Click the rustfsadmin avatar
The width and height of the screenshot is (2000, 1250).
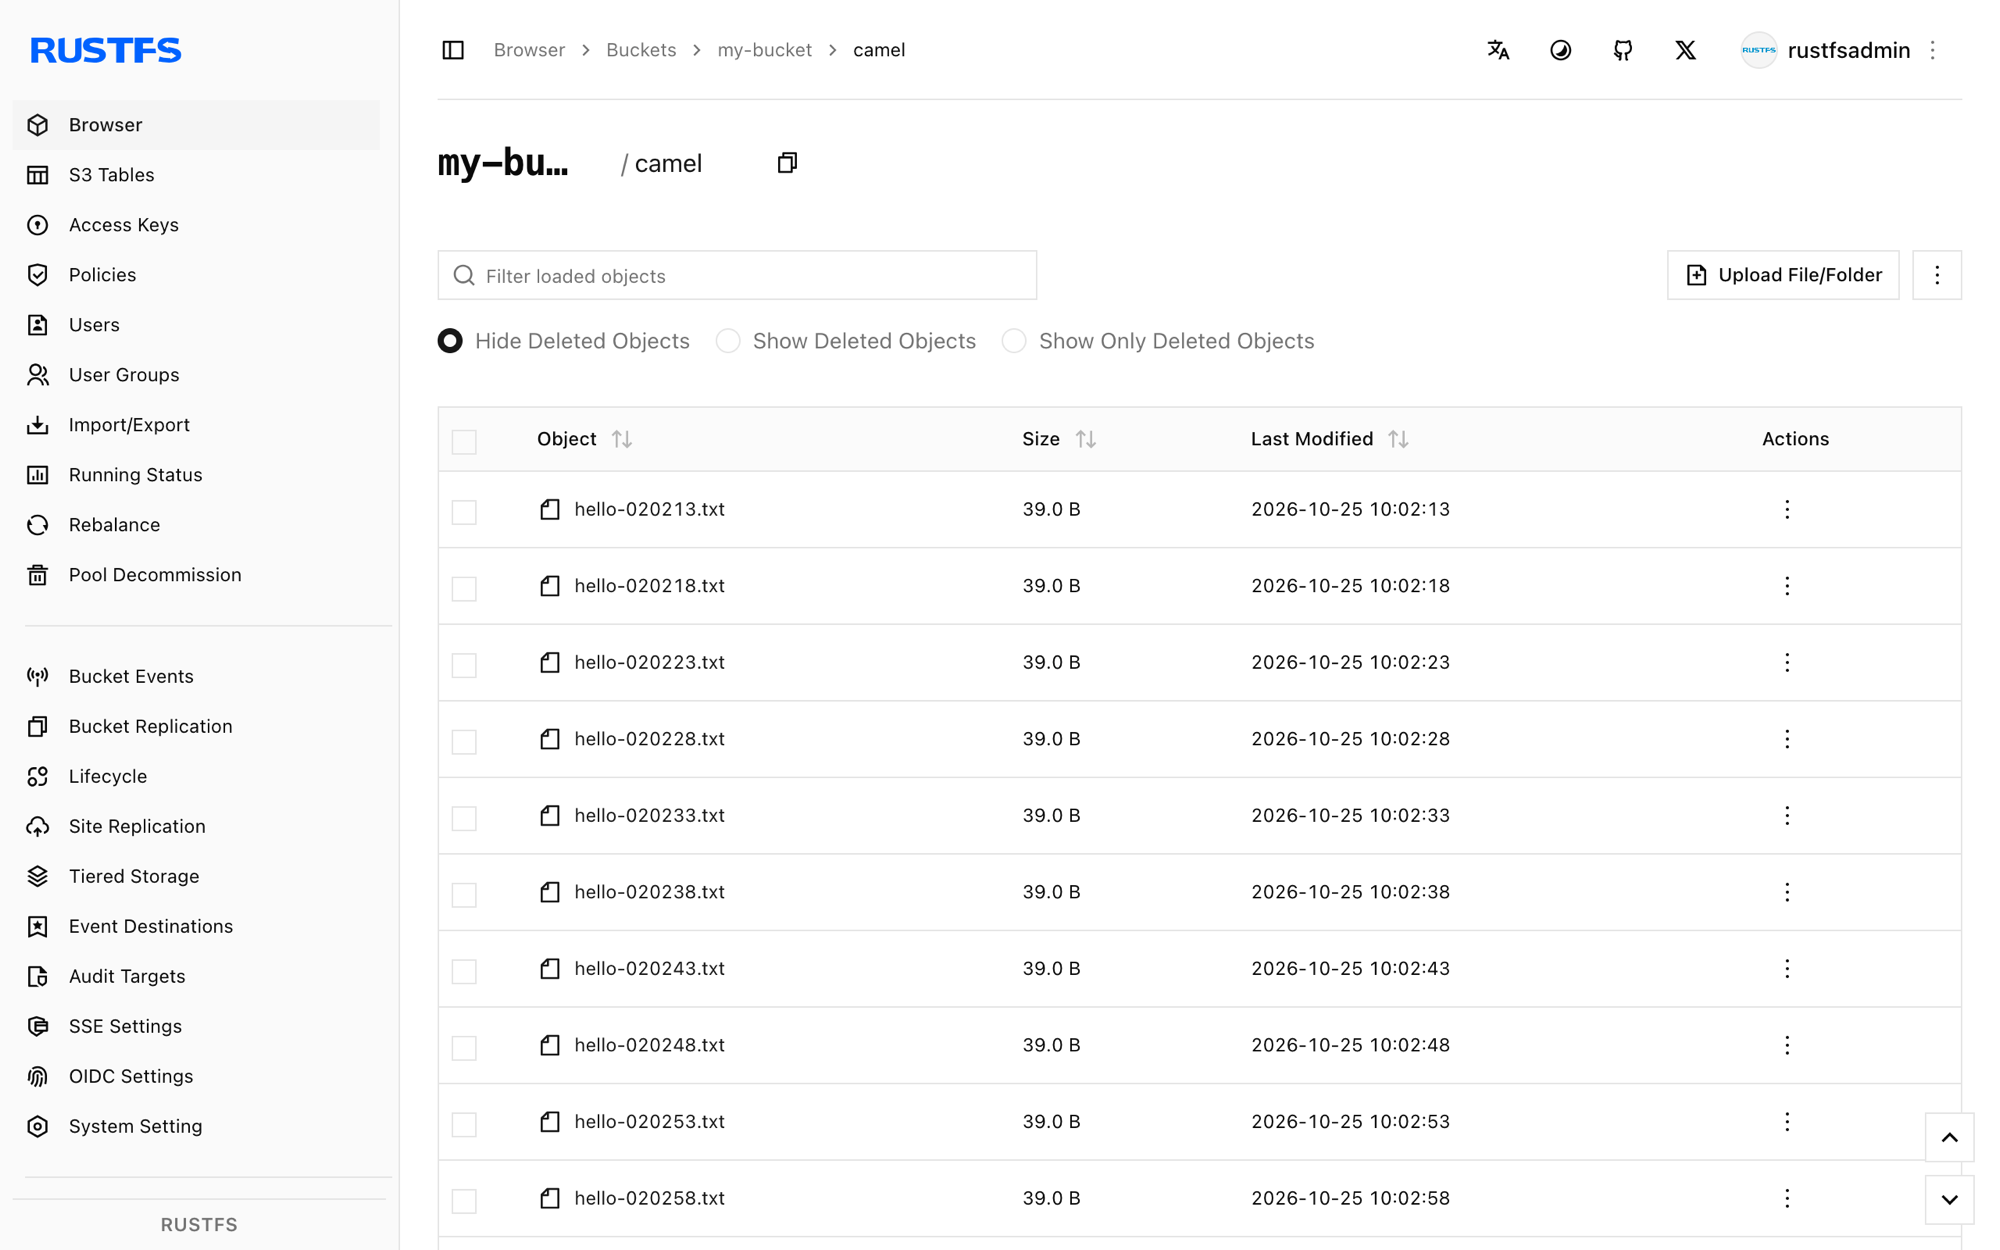[x=1758, y=50]
